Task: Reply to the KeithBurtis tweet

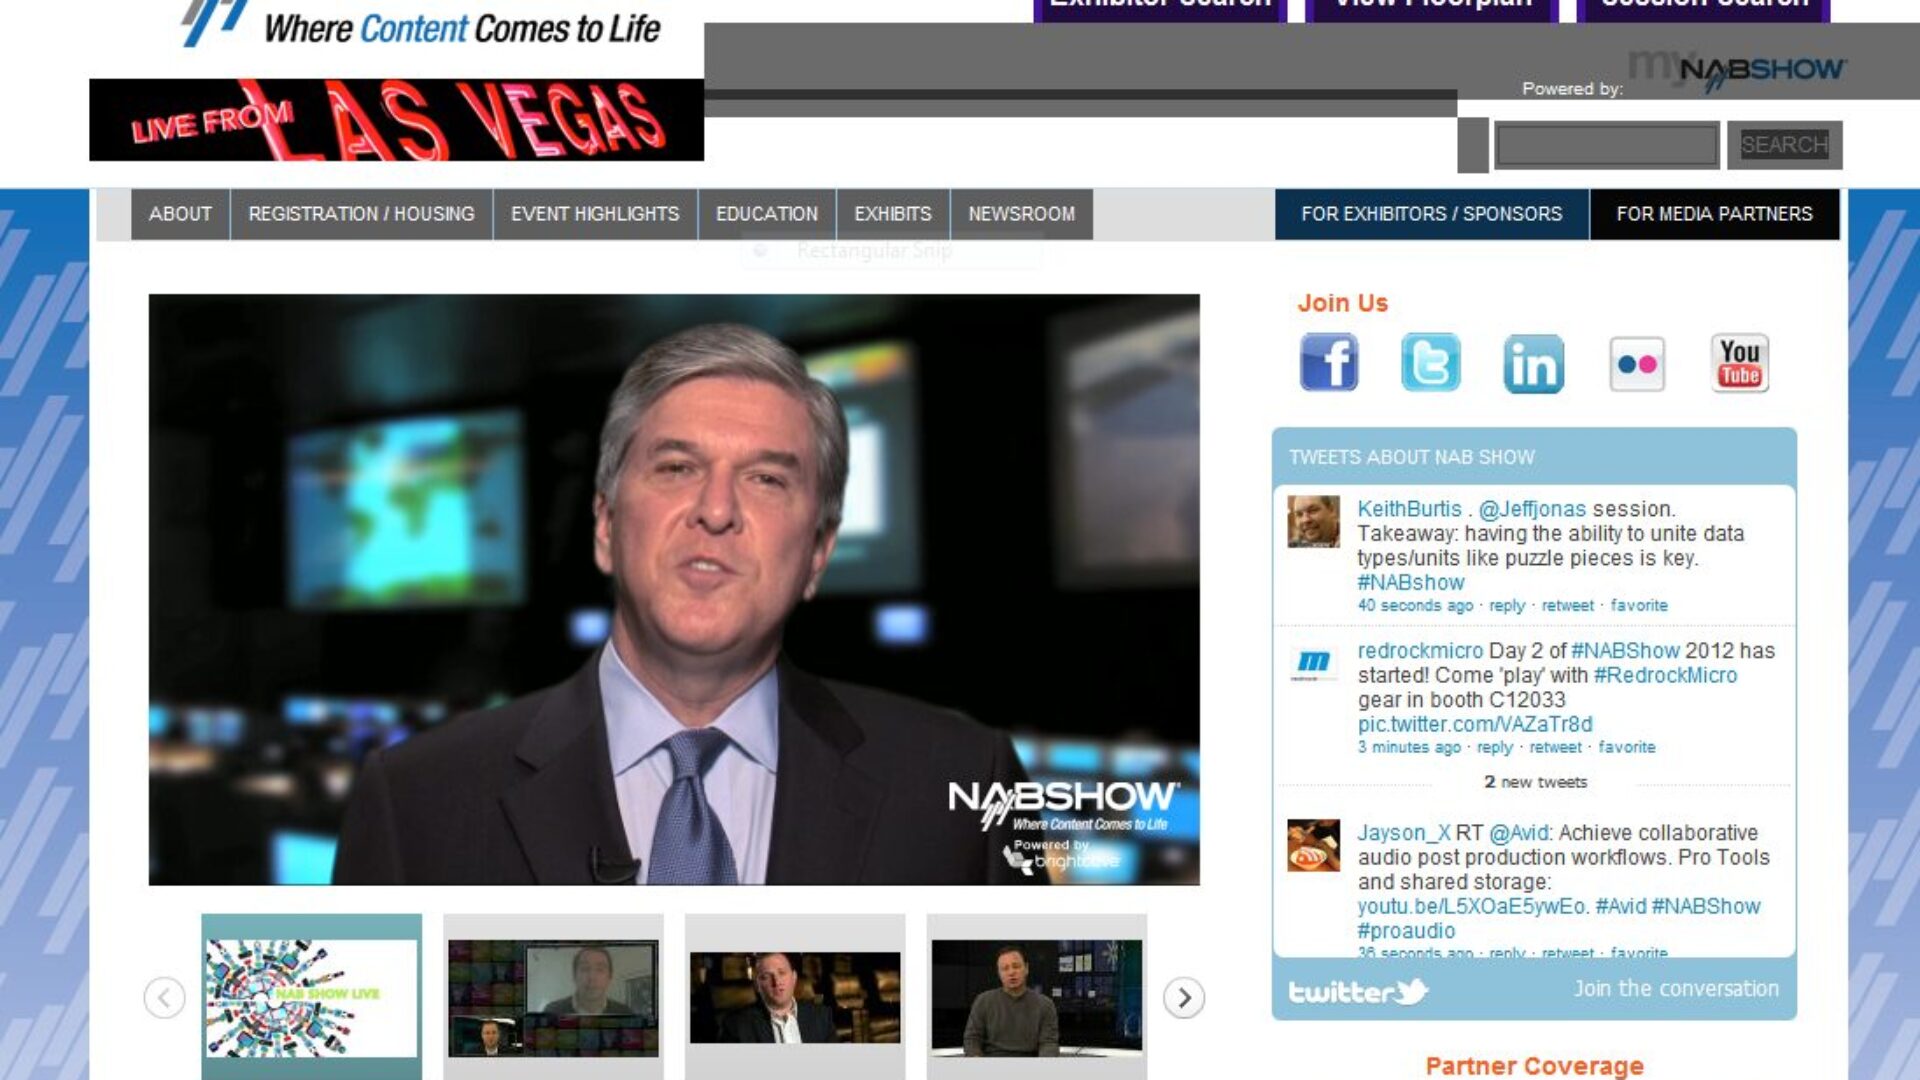Action: coord(1506,605)
